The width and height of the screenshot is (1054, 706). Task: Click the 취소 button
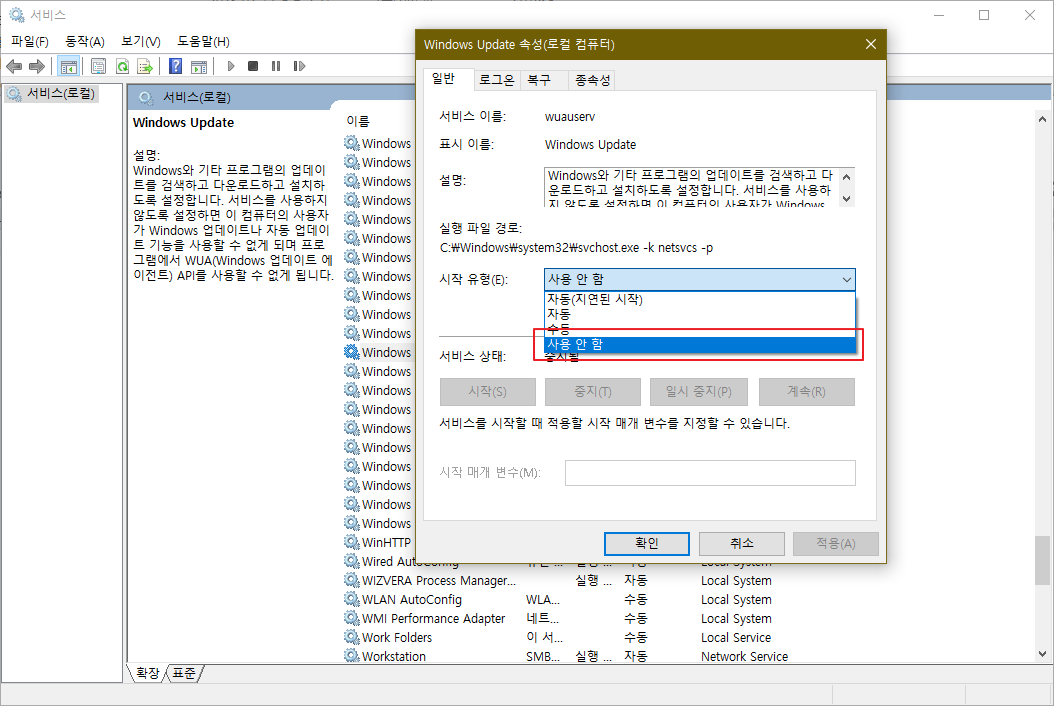(741, 543)
